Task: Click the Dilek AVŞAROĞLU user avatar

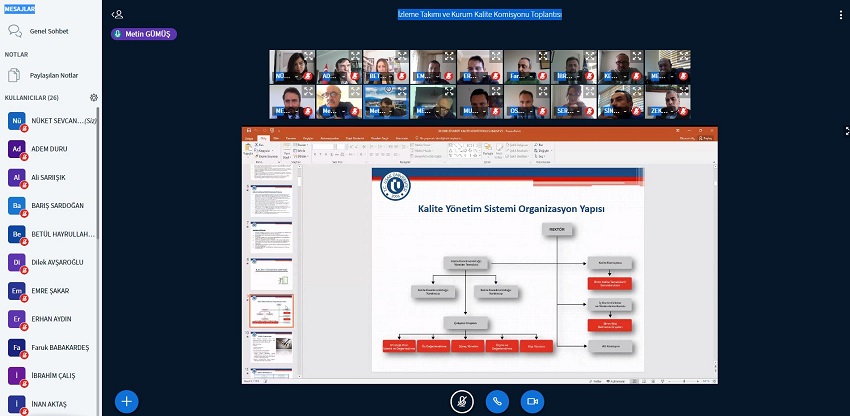Action: pos(16,262)
